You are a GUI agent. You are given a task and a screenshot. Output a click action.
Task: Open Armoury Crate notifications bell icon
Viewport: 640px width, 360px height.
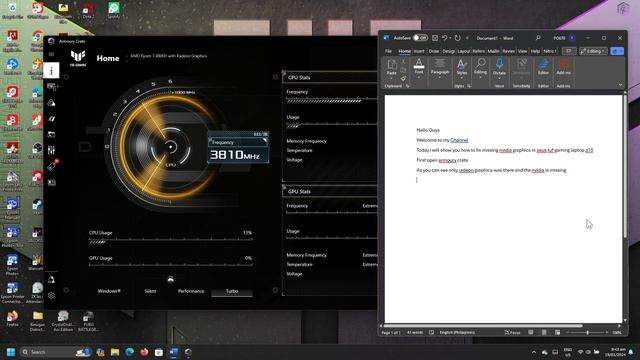(51, 280)
